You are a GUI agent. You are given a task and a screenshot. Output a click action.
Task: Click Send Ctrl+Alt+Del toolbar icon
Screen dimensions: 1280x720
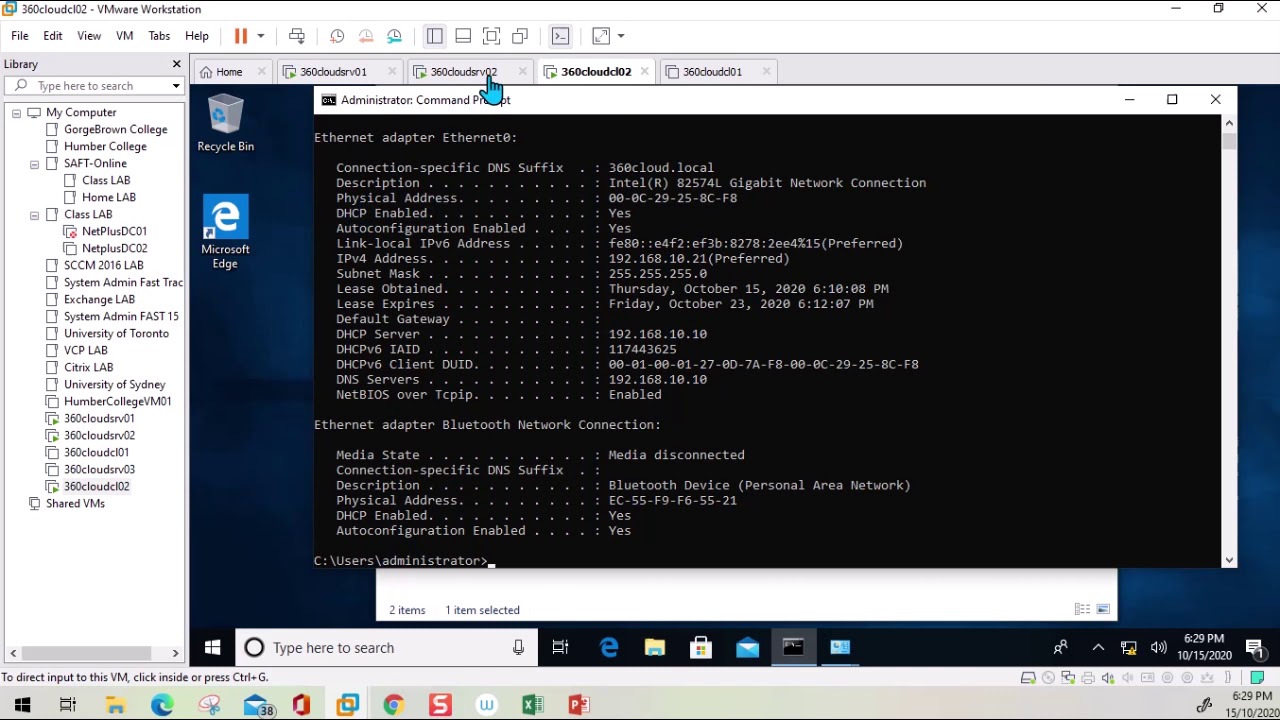pos(297,36)
